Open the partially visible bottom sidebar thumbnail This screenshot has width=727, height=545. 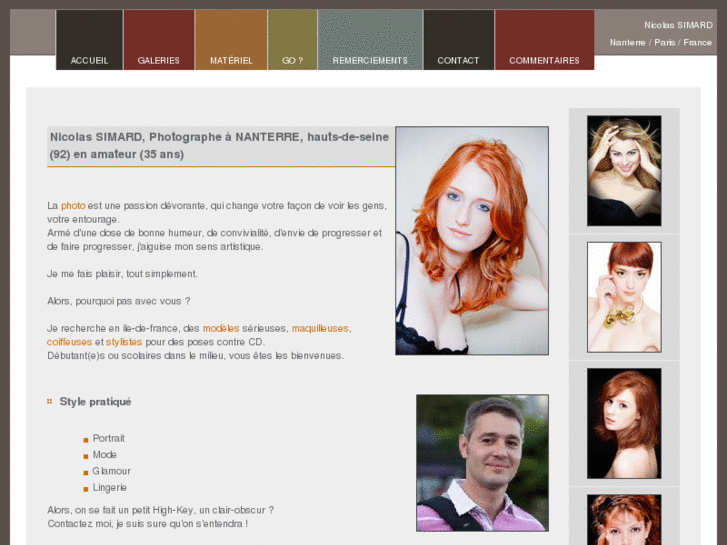point(624,519)
